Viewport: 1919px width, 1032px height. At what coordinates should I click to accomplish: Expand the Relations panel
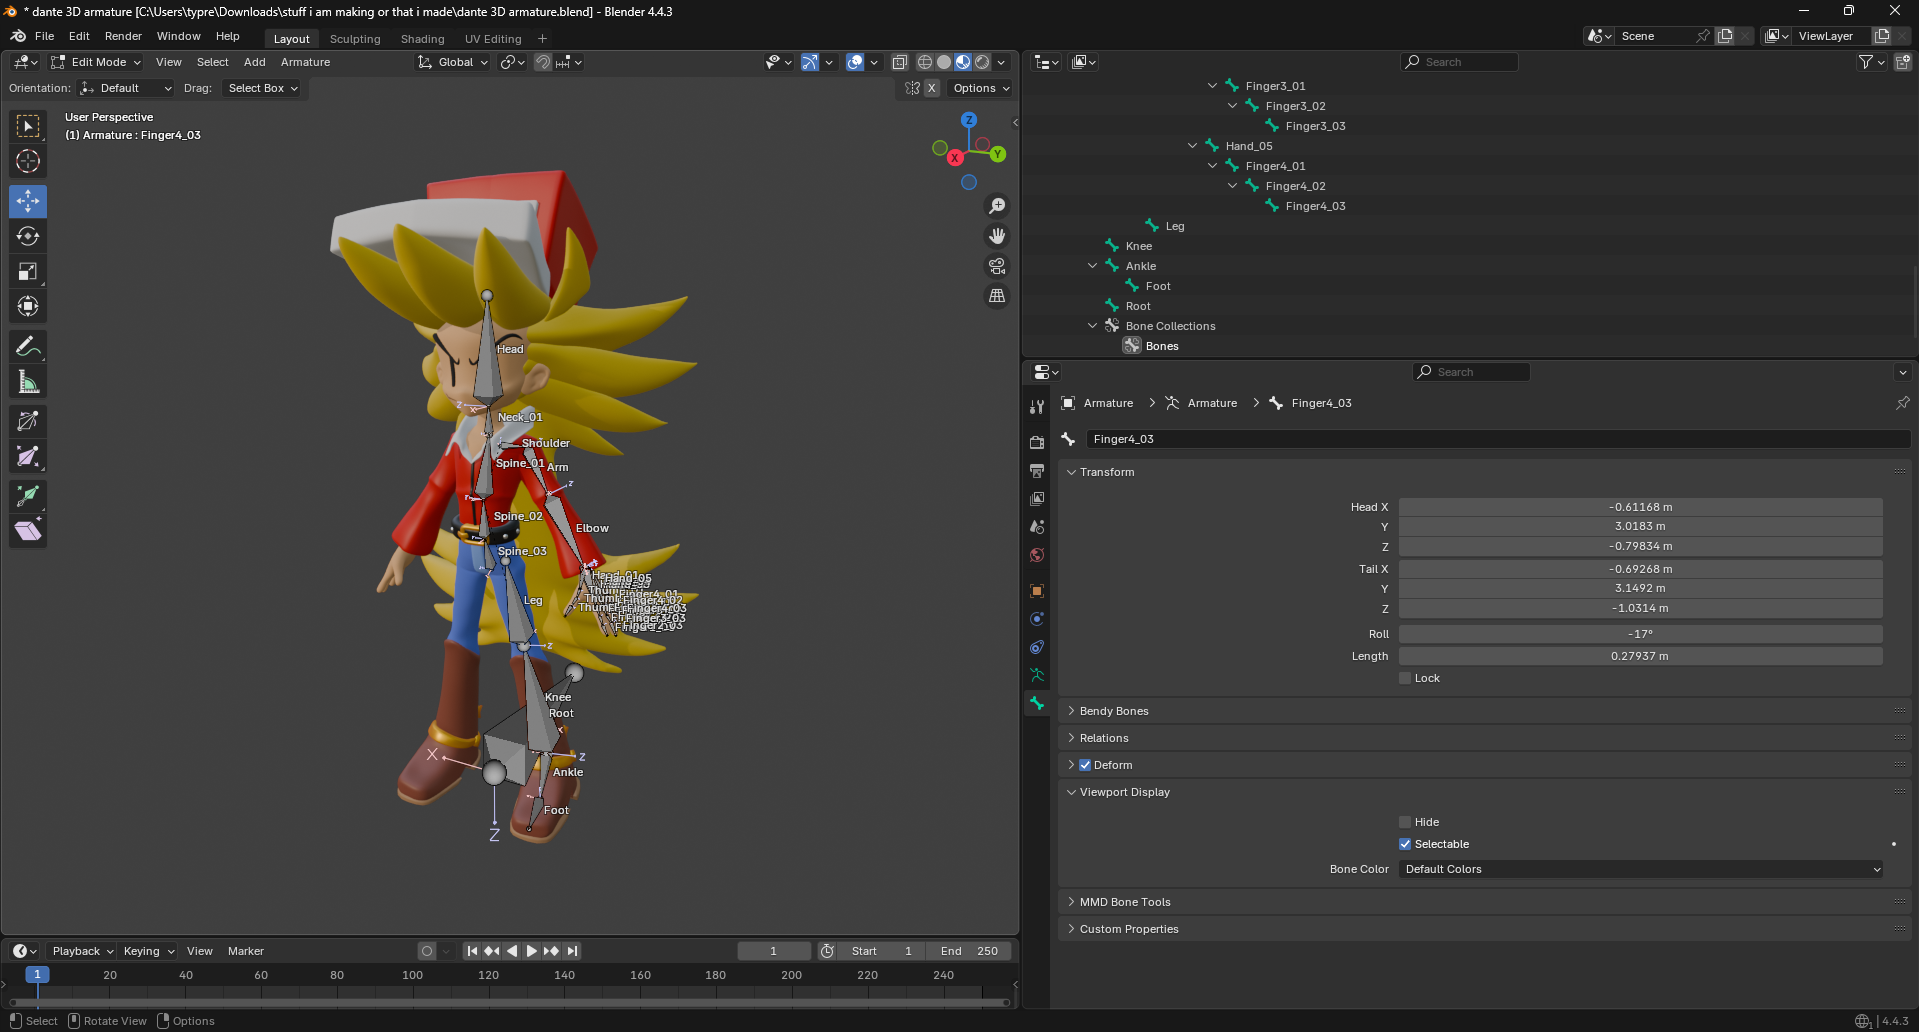click(1104, 738)
